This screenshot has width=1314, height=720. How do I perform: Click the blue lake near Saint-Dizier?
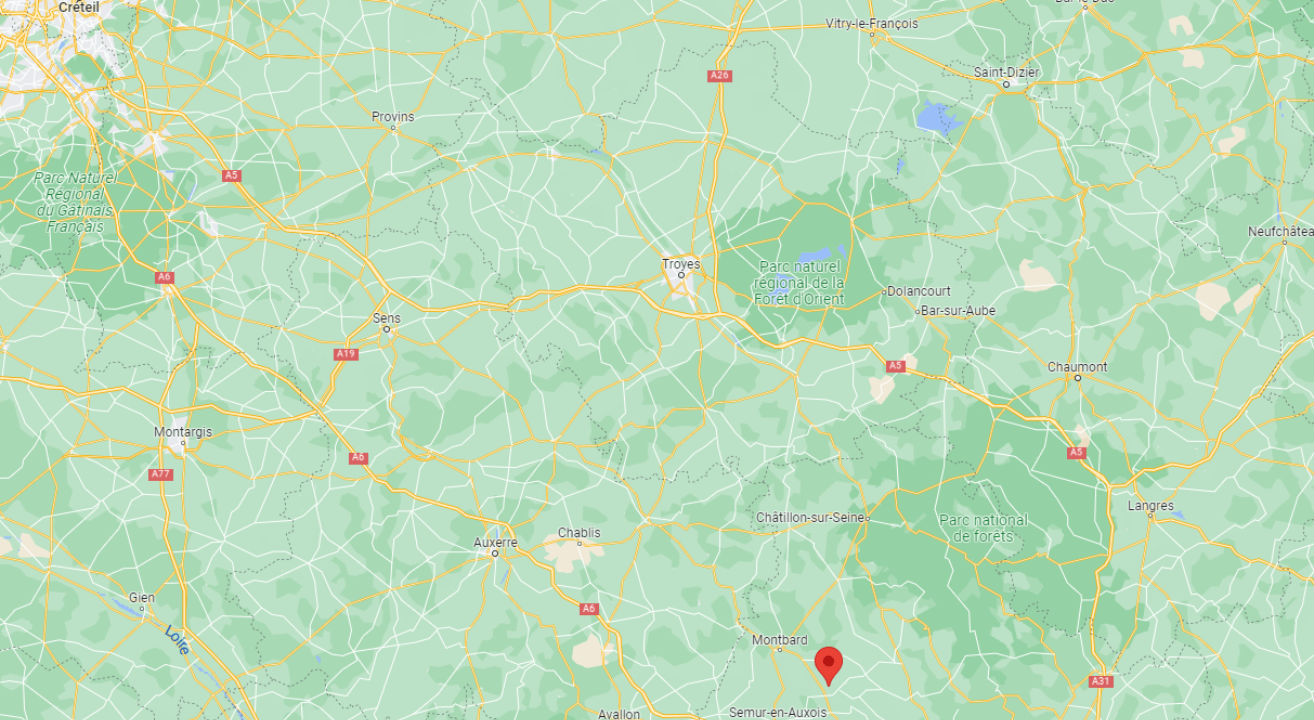[938, 118]
